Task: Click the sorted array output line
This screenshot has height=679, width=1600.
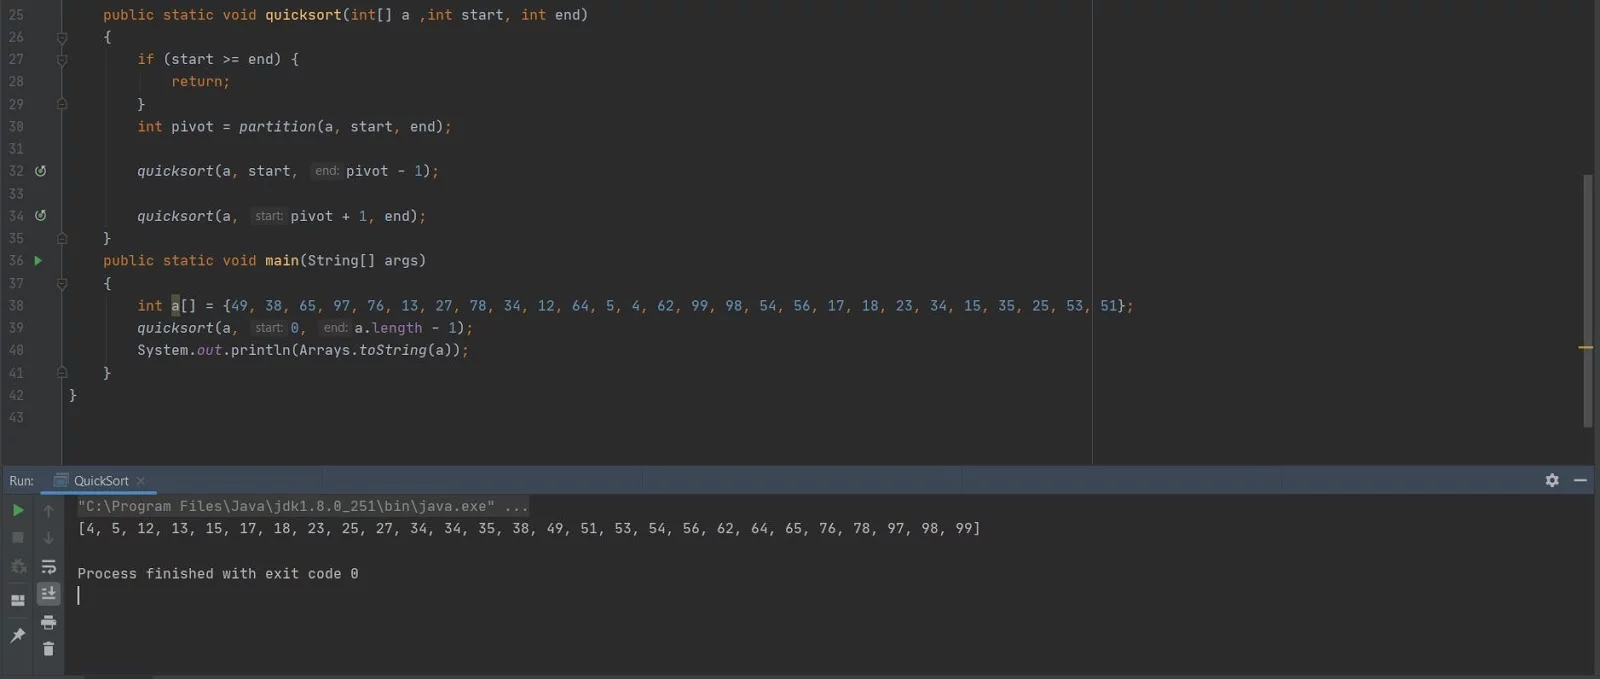Action: [x=529, y=528]
